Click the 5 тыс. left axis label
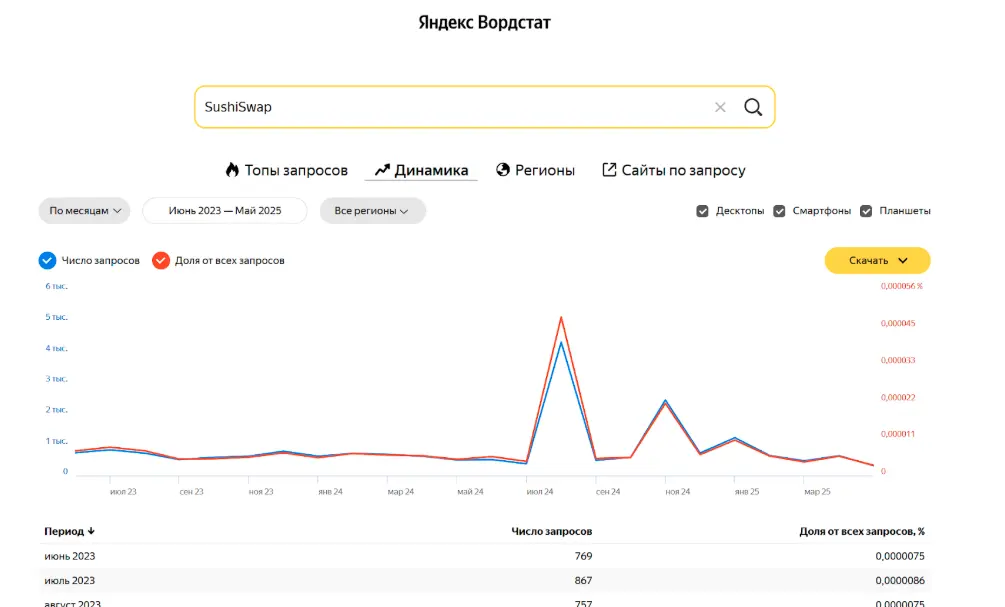The image size is (1005, 607). pos(56,317)
